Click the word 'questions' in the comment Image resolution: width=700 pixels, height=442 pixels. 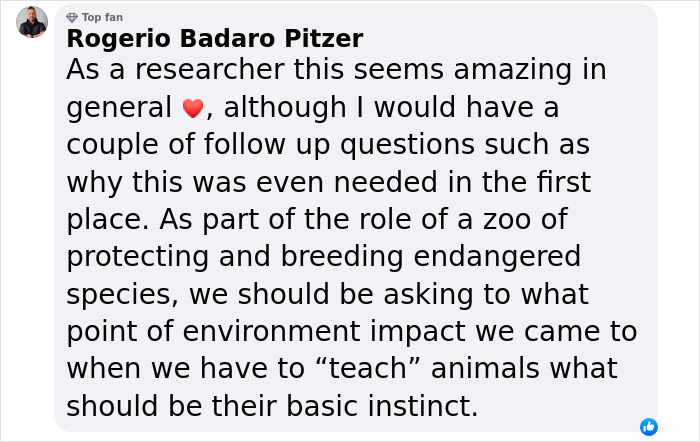pos(408,146)
